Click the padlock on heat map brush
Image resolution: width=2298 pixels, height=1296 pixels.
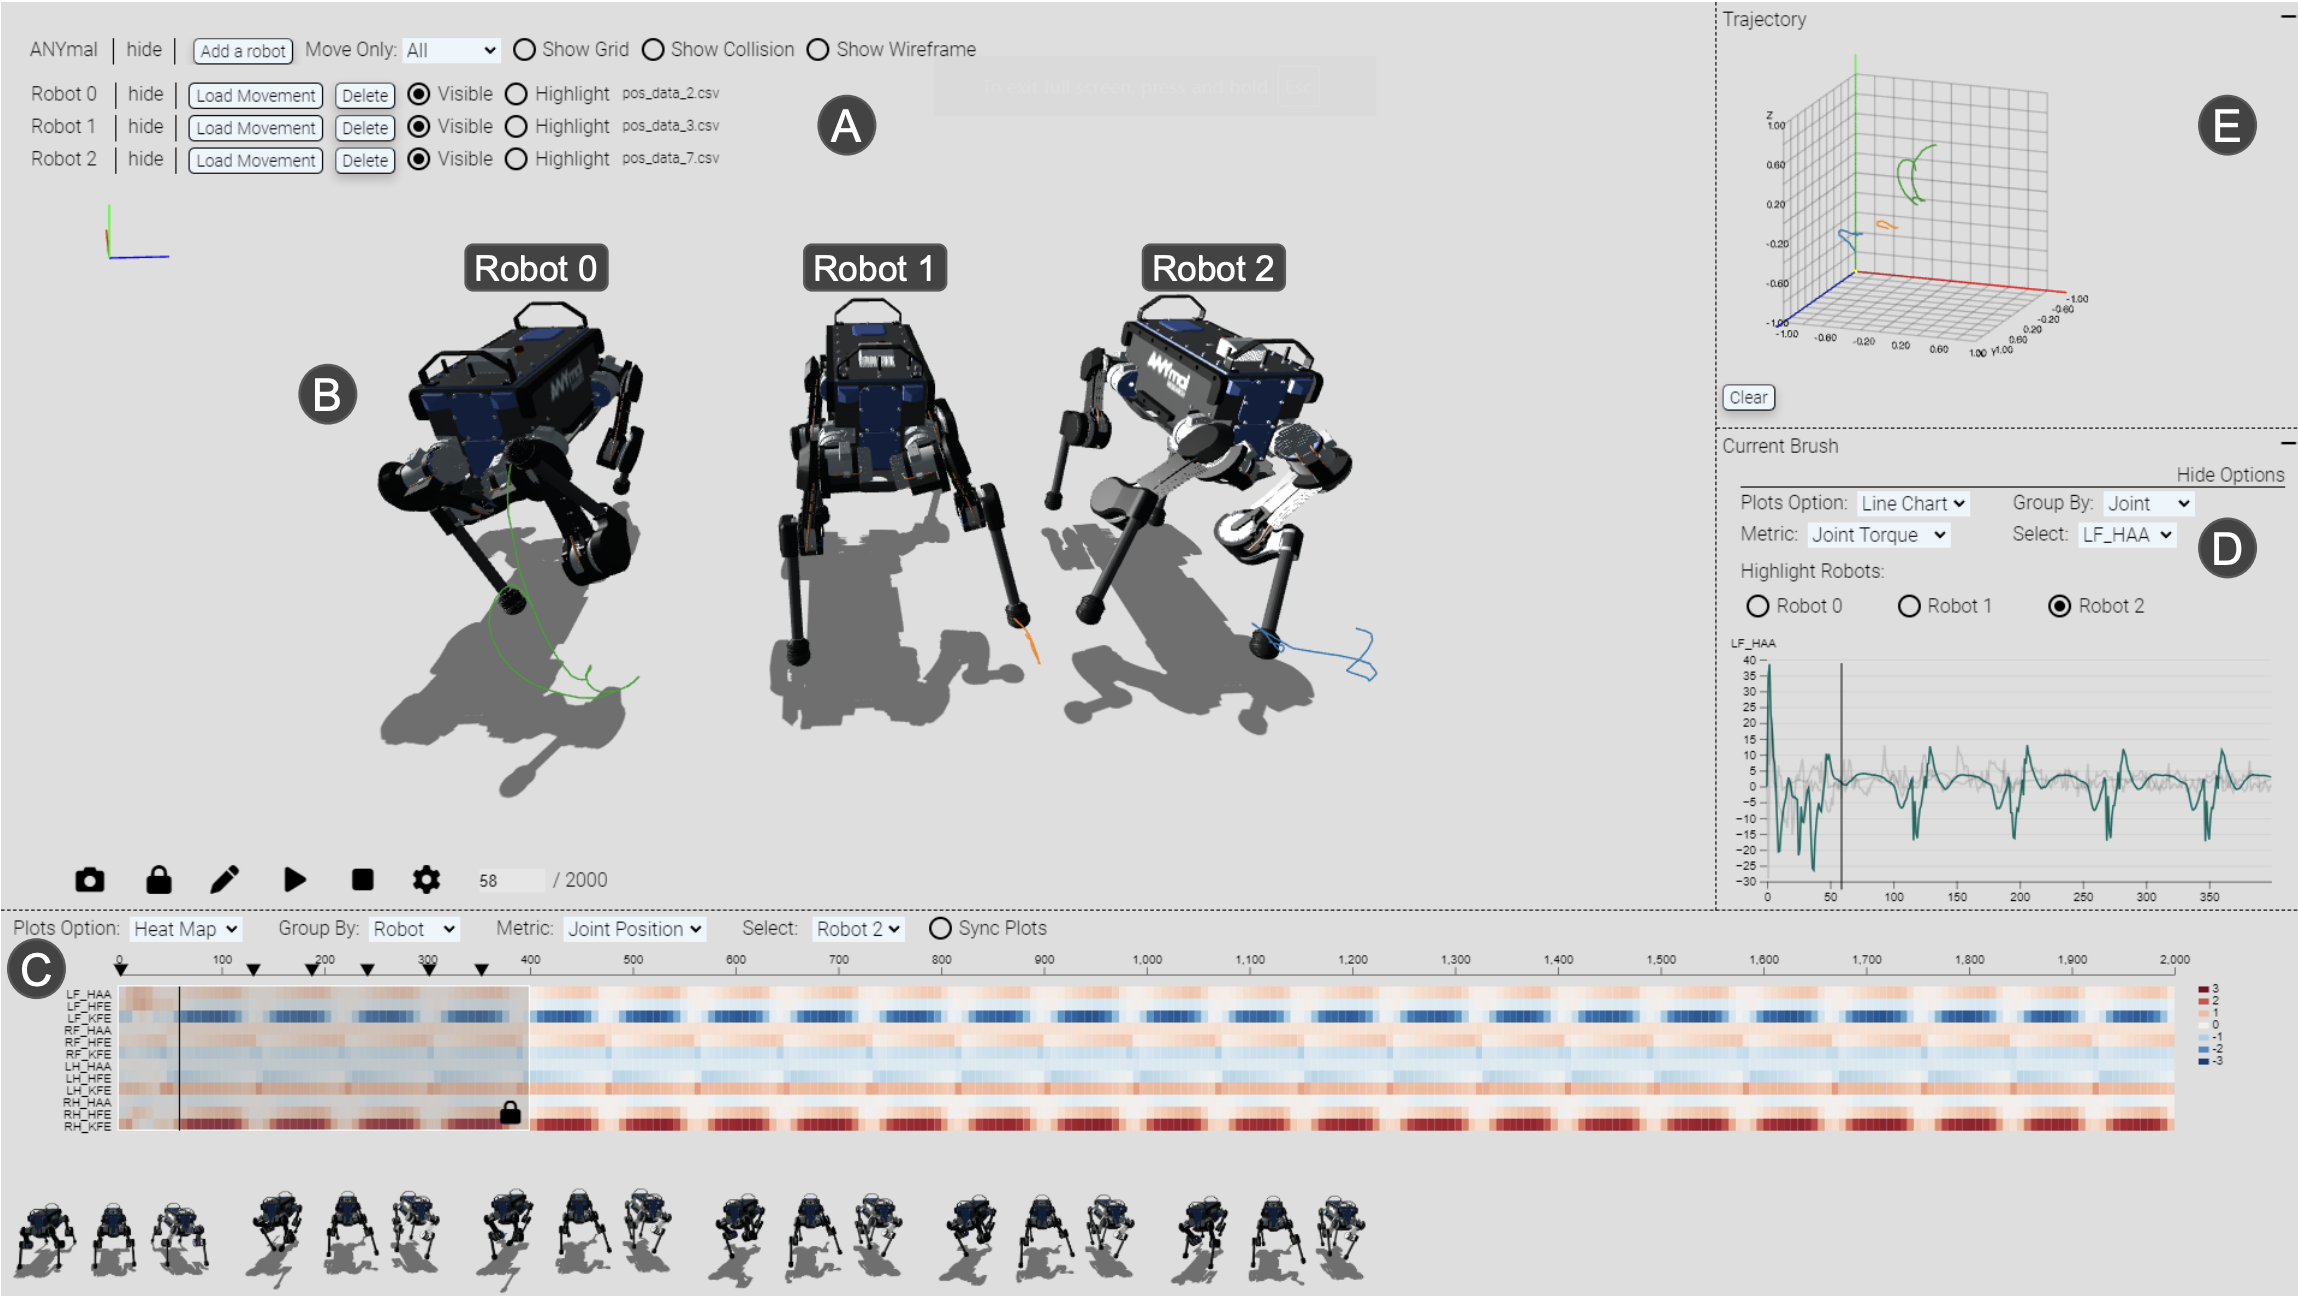click(x=510, y=1113)
